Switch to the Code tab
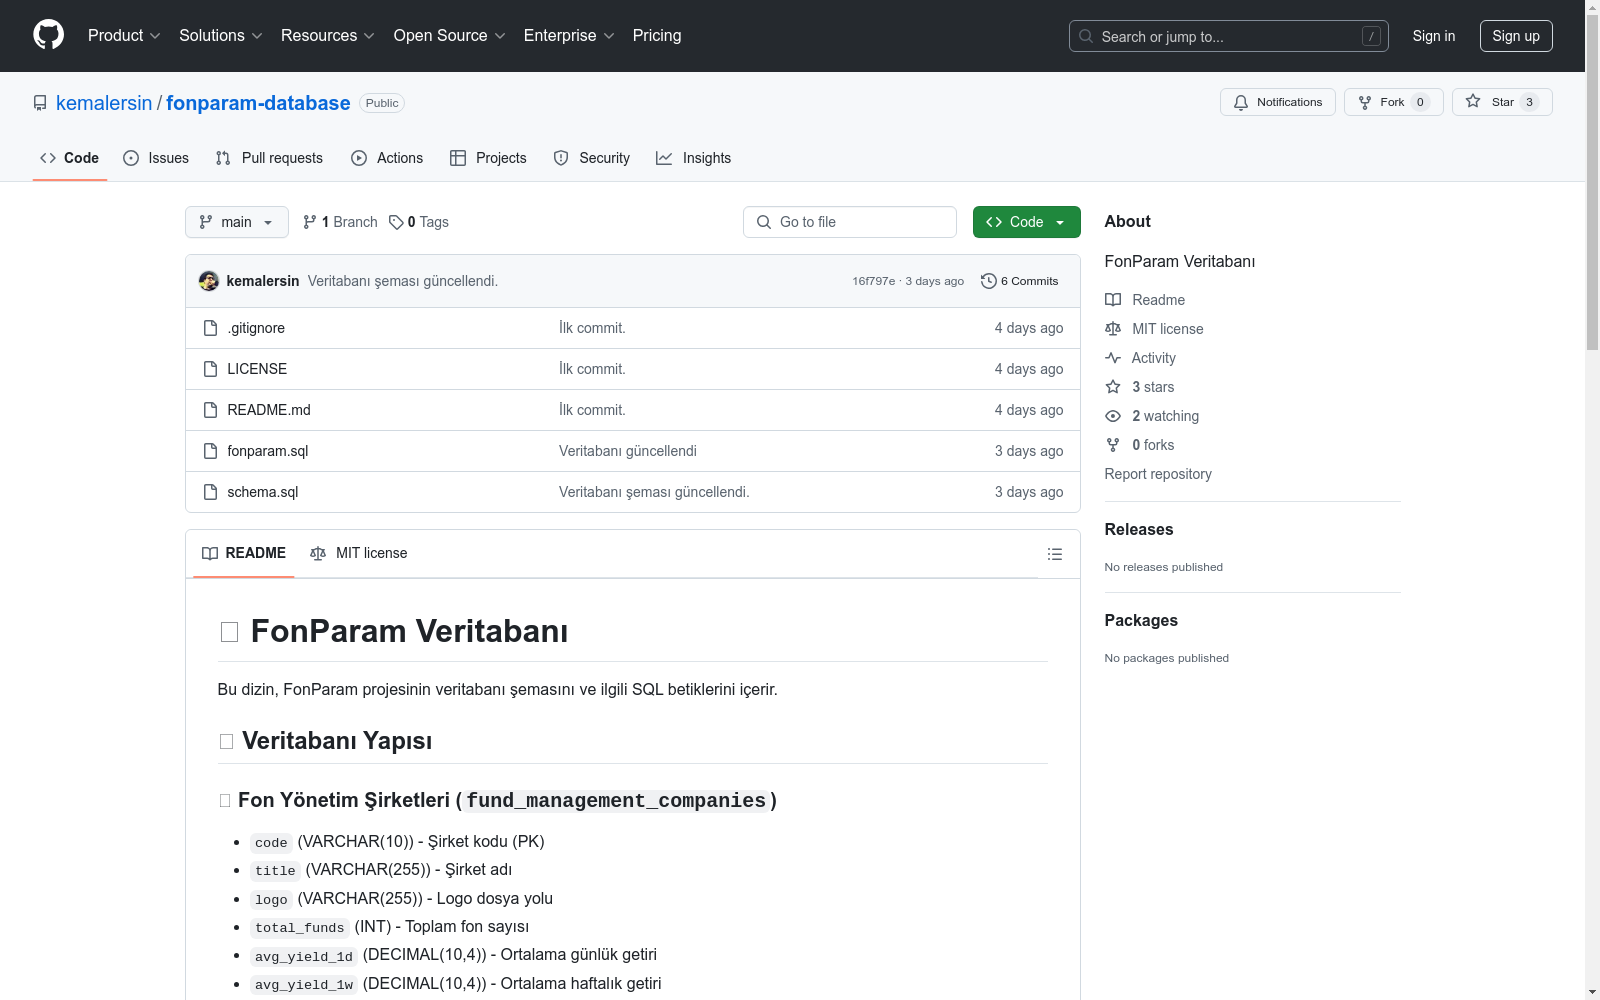Image resolution: width=1600 pixels, height=1000 pixels. point(70,158)
